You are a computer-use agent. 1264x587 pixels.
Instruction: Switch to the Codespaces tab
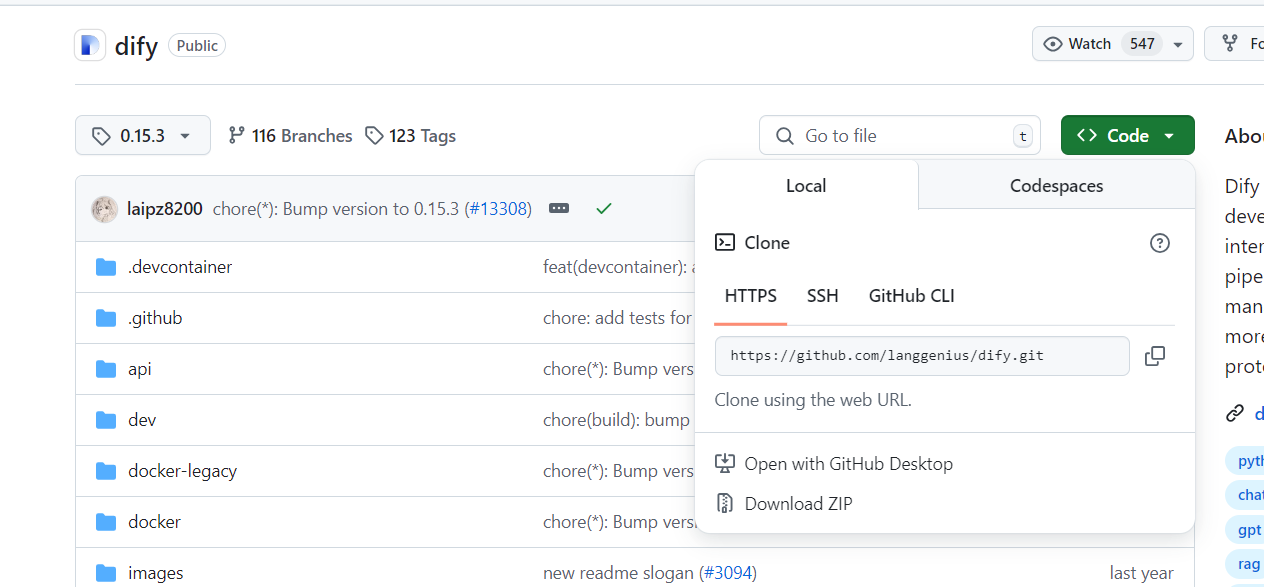1056,185
